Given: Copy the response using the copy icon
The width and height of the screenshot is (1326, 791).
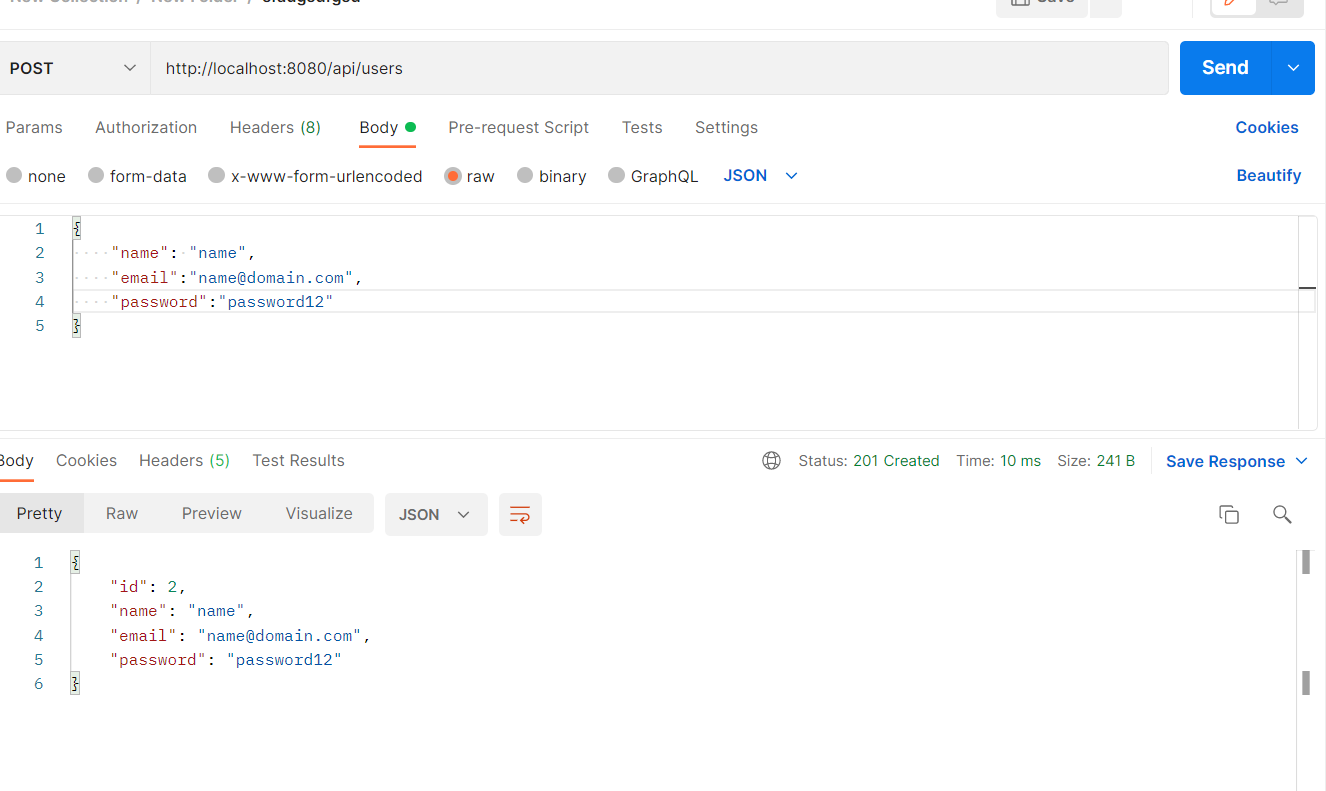Looking at the screenshot, I should pos(1229,514).
